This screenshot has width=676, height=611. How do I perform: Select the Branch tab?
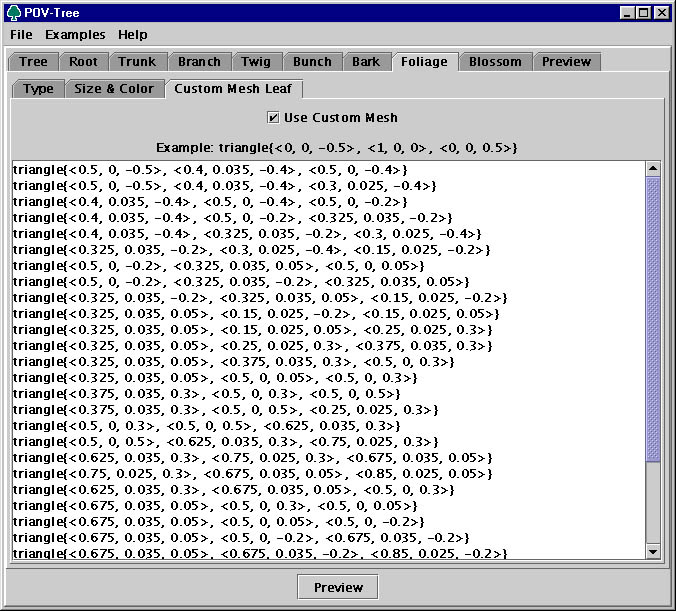(199, 62)
